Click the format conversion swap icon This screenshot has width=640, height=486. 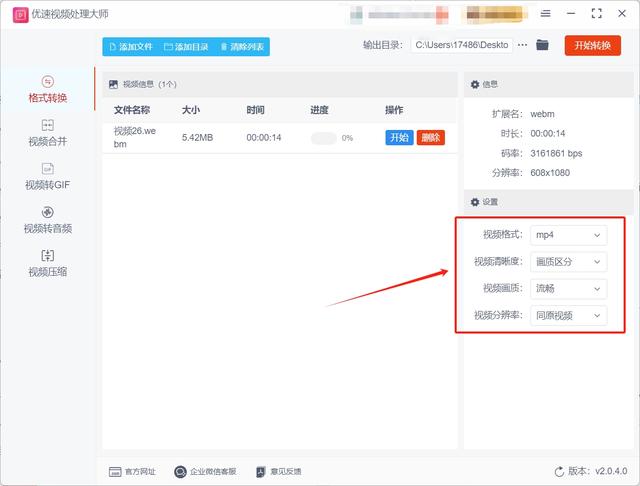click(48, 82)
